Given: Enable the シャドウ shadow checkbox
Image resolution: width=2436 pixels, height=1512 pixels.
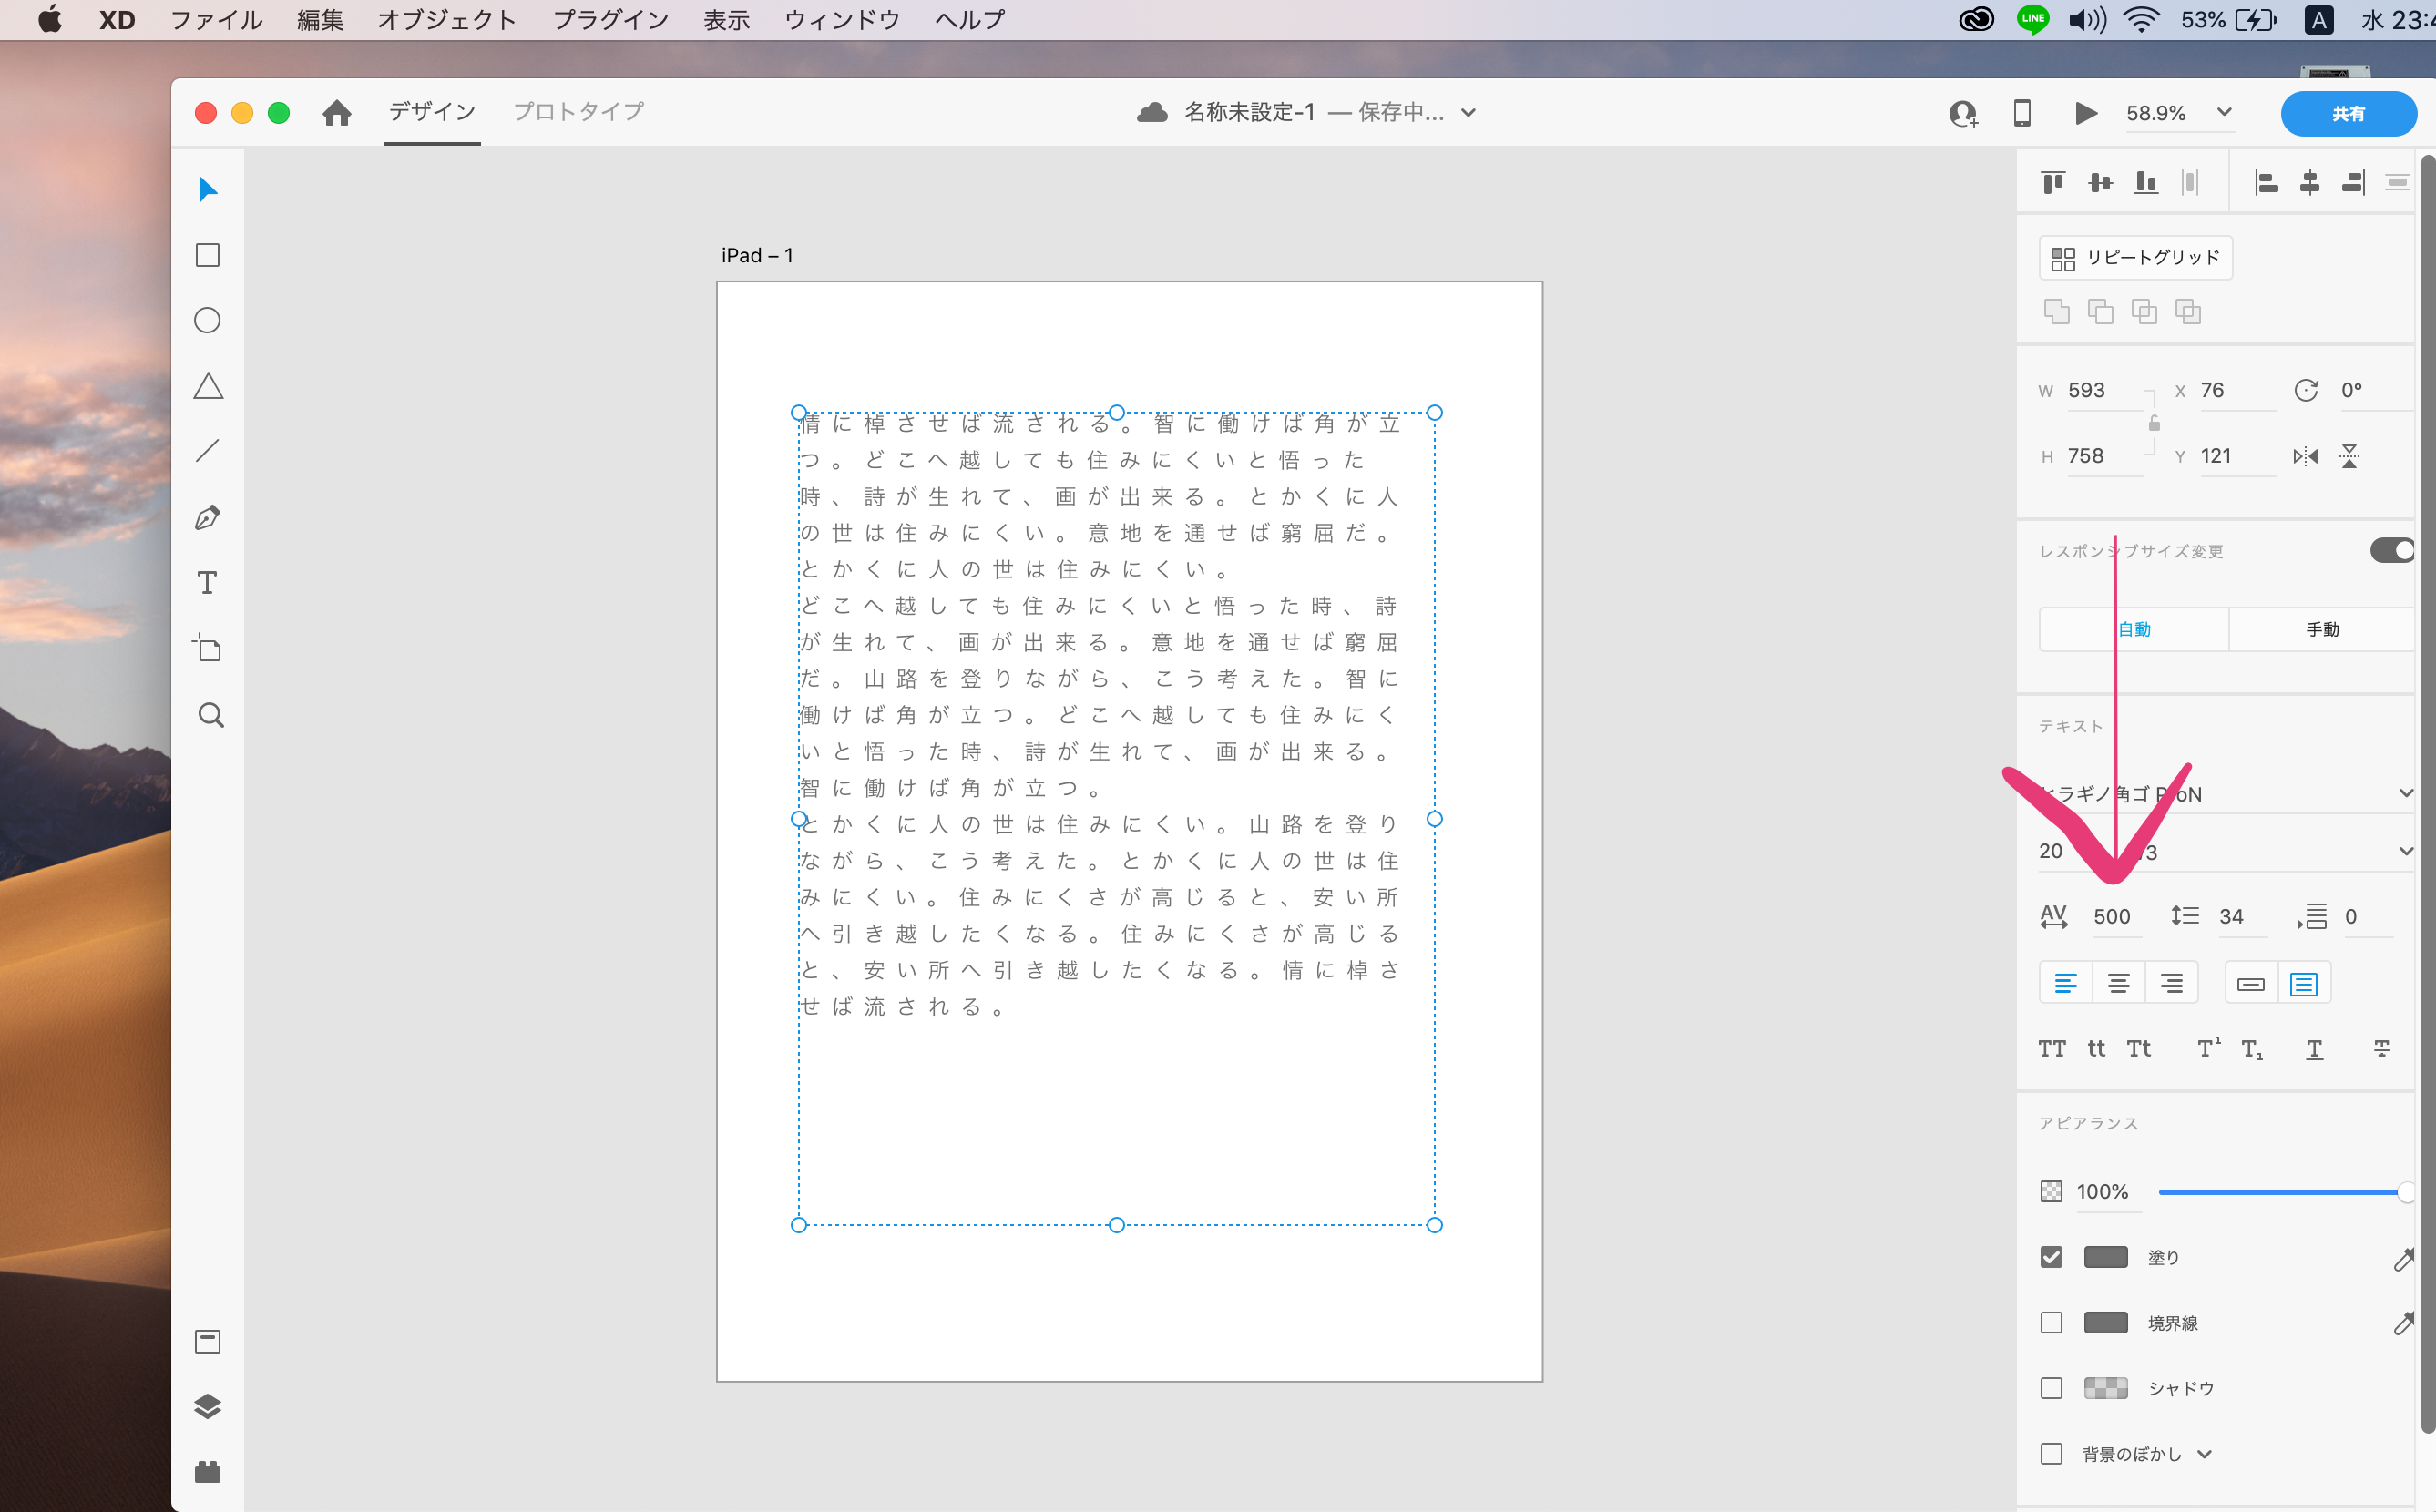Looking at the screenshot, I should tap(2051, 1388).
